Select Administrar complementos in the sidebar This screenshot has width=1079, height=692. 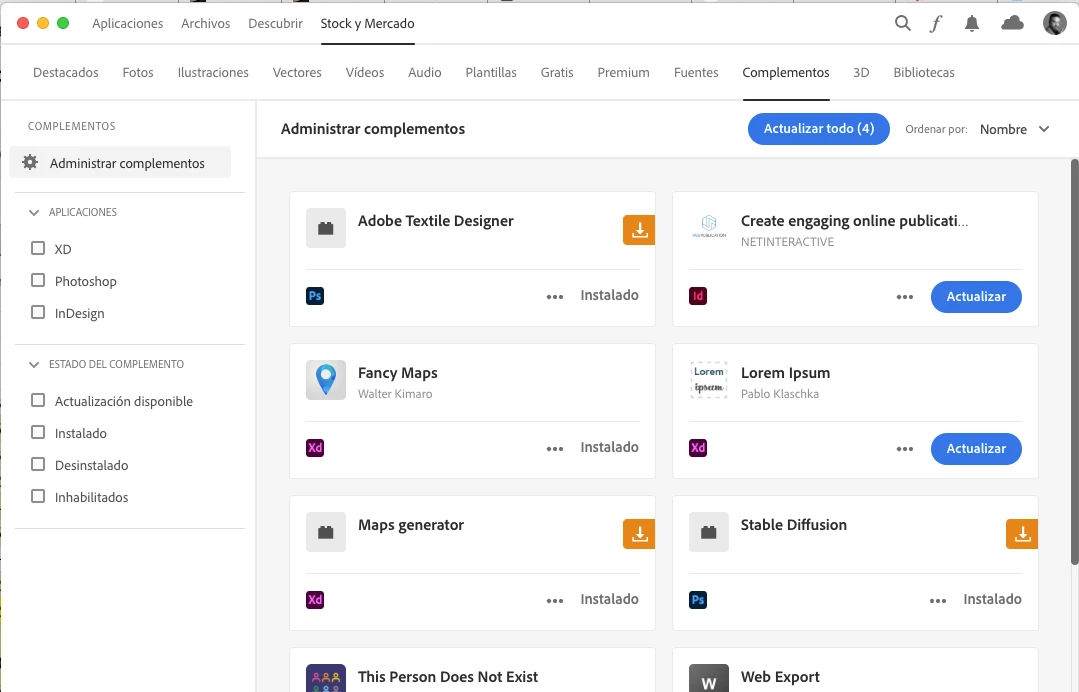pyautogui.click(x=120, y=162)
